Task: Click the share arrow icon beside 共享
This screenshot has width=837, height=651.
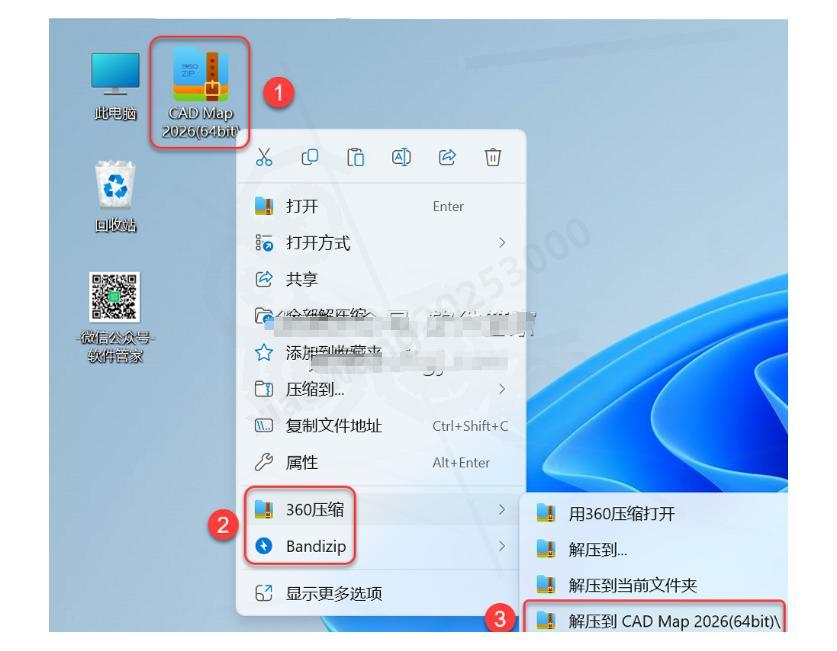Action: pyautogui.click(x=264, y=279)
